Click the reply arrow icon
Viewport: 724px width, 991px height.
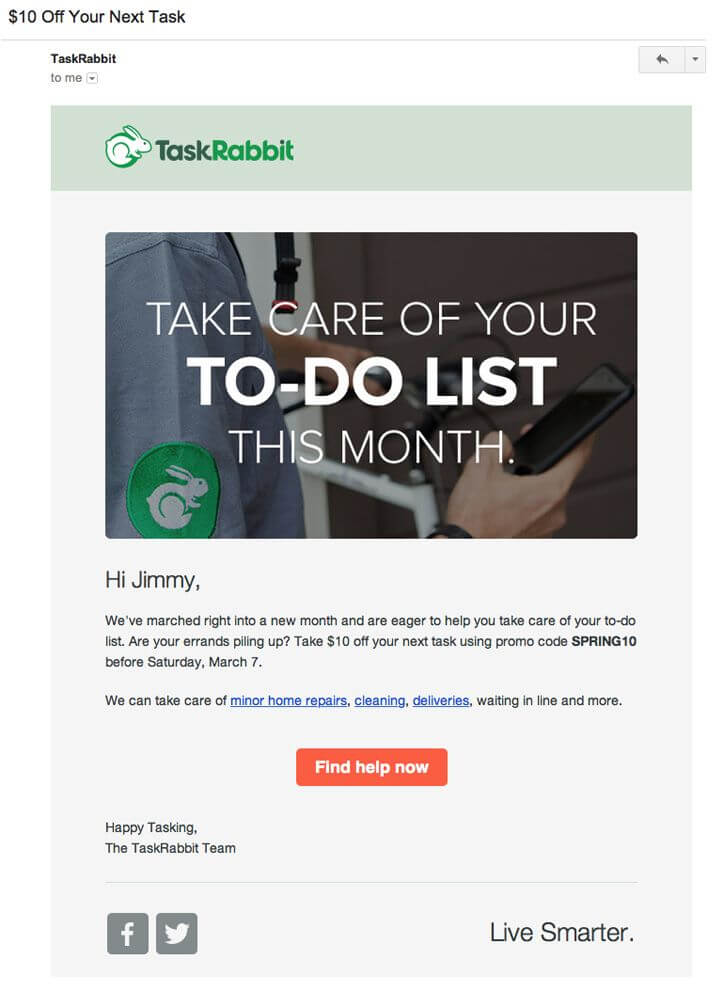661,59
